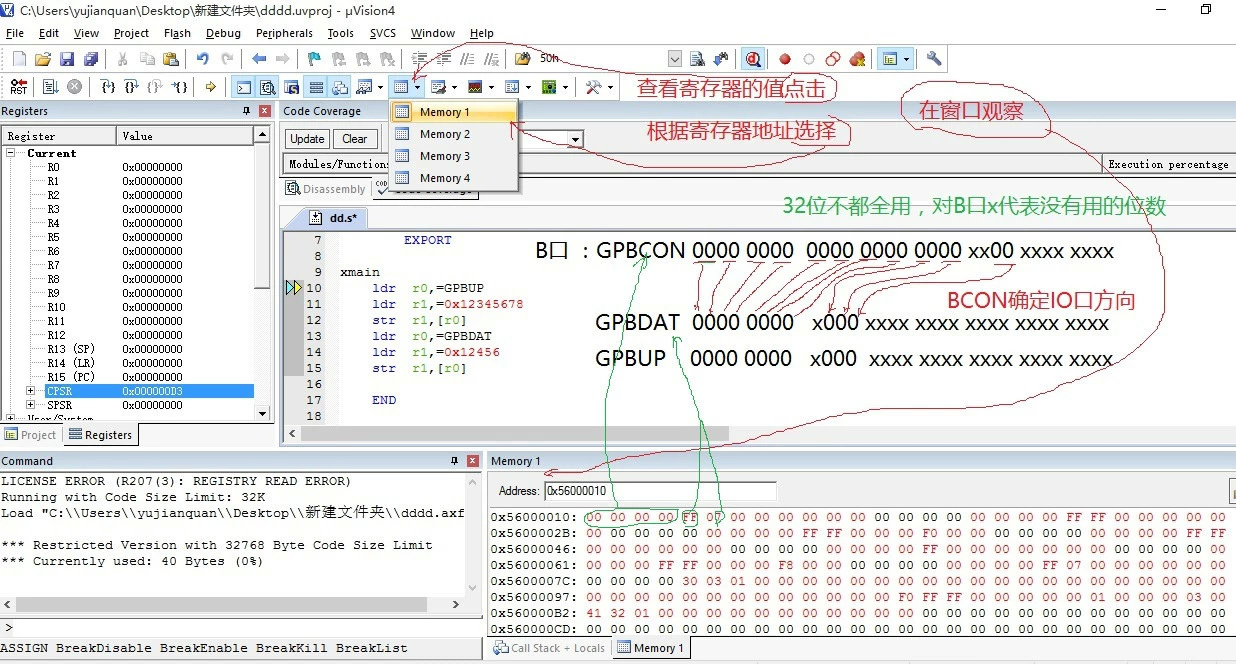Close the Registers panel
The image size is (1236, 664).
tap(265, 111)
